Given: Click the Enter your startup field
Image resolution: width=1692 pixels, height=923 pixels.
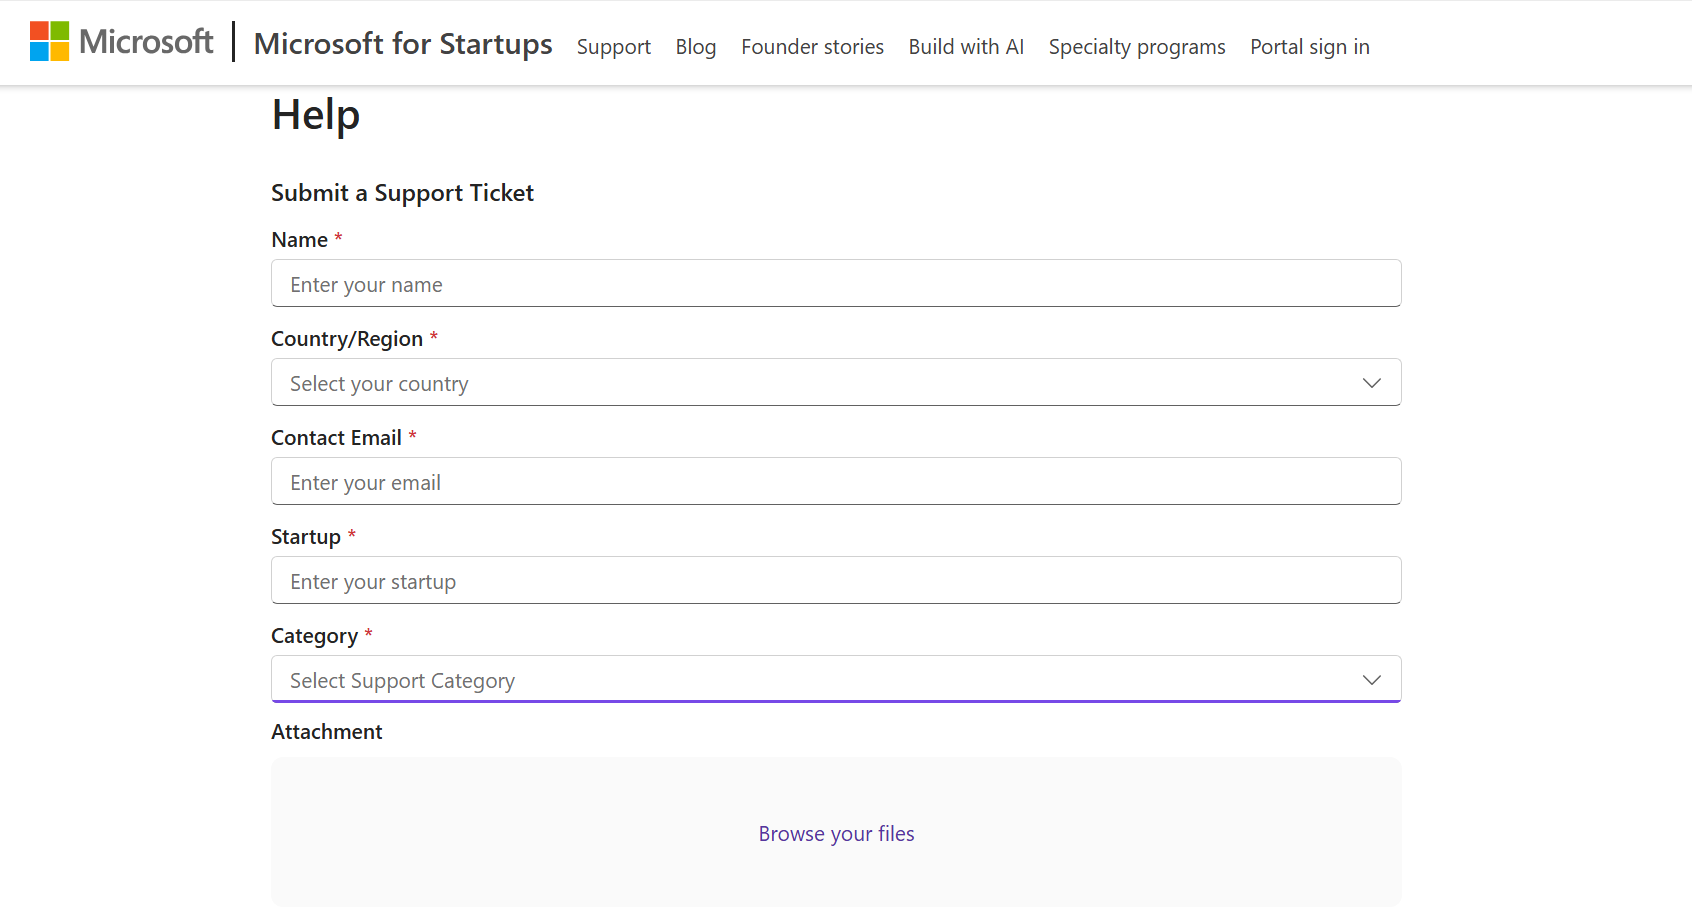Looking at the screenshot, I should point(836,580).
